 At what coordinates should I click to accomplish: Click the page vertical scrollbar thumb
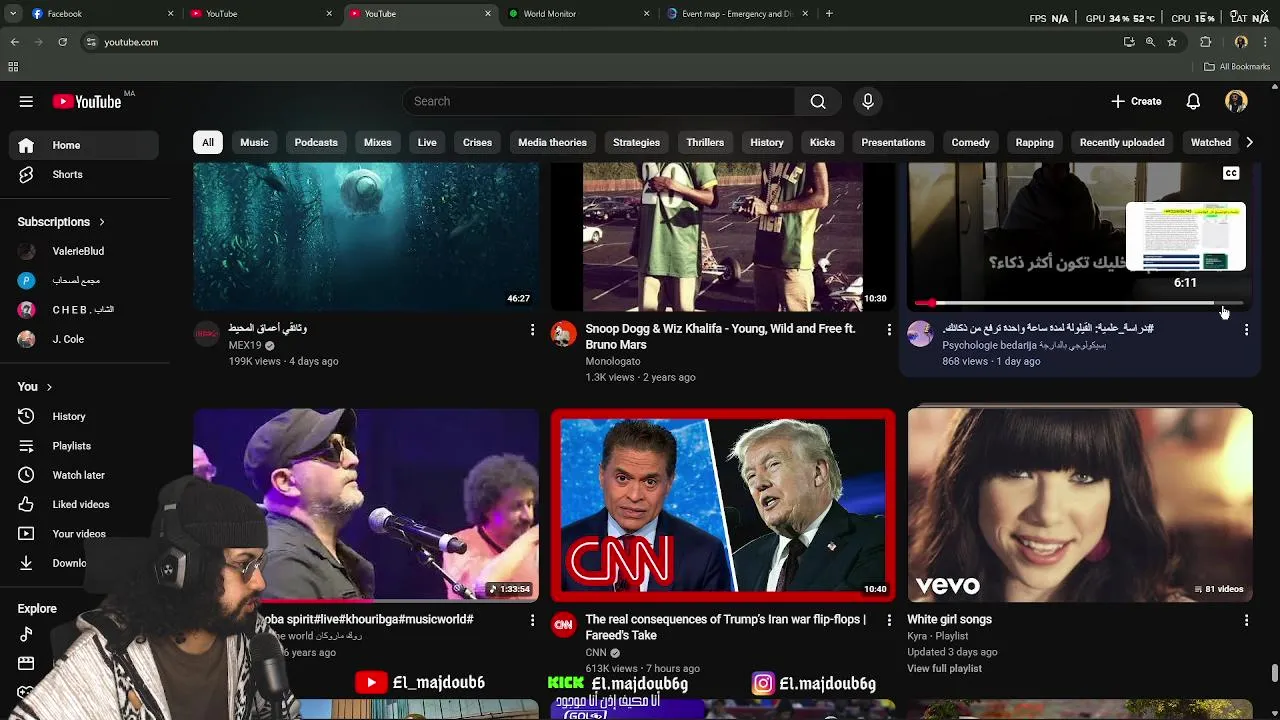click(x=1274, y=672)
